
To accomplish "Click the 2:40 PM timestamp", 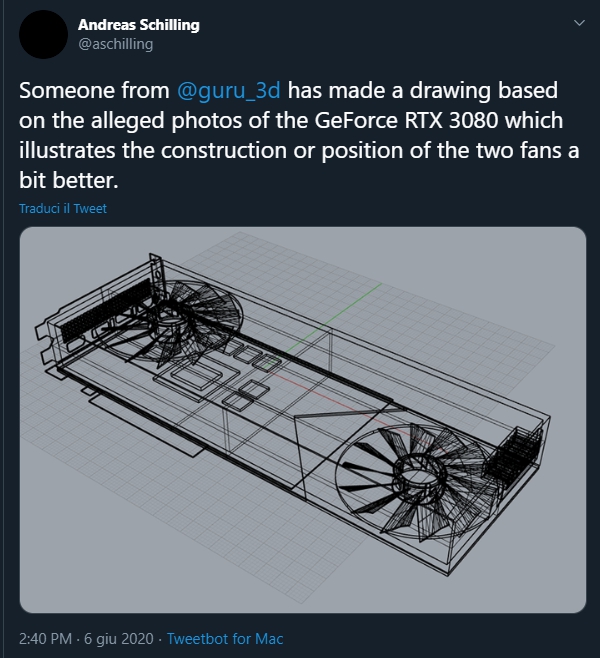I will [45, 639].
